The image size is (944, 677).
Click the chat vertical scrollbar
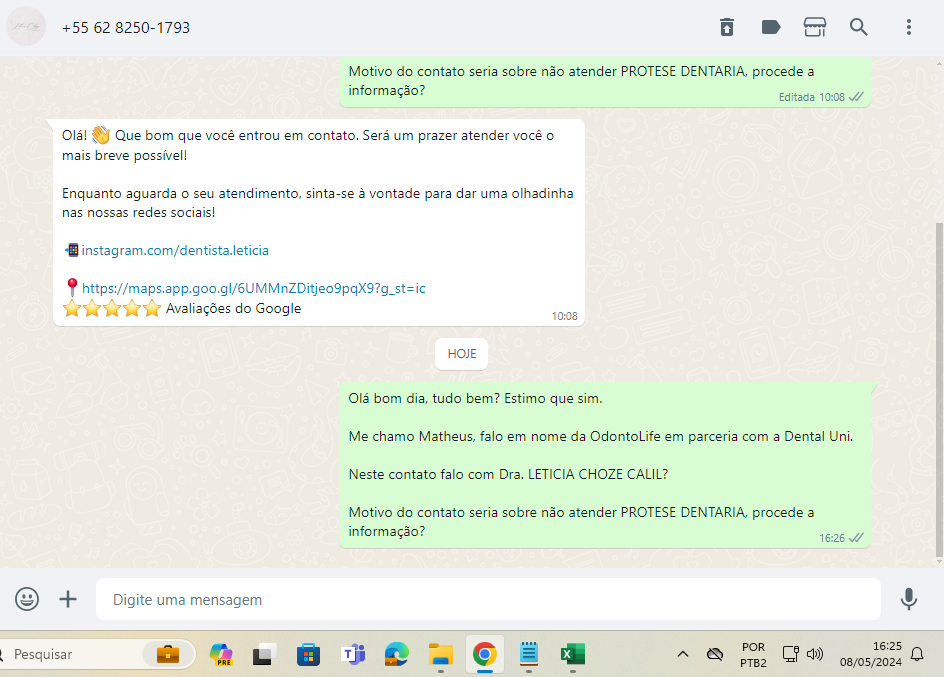click(938, 390)
